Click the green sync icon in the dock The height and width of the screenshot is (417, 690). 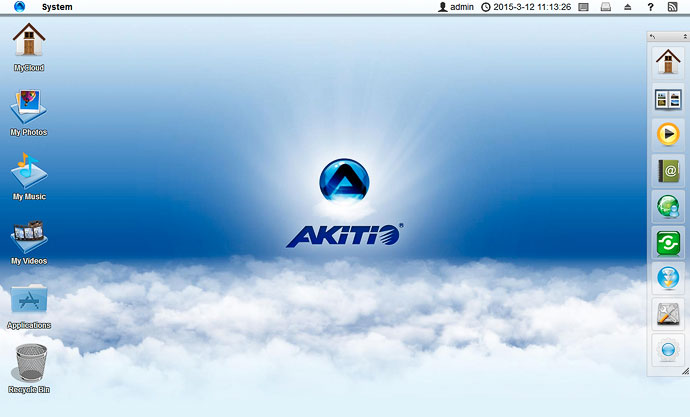[667, 243]
